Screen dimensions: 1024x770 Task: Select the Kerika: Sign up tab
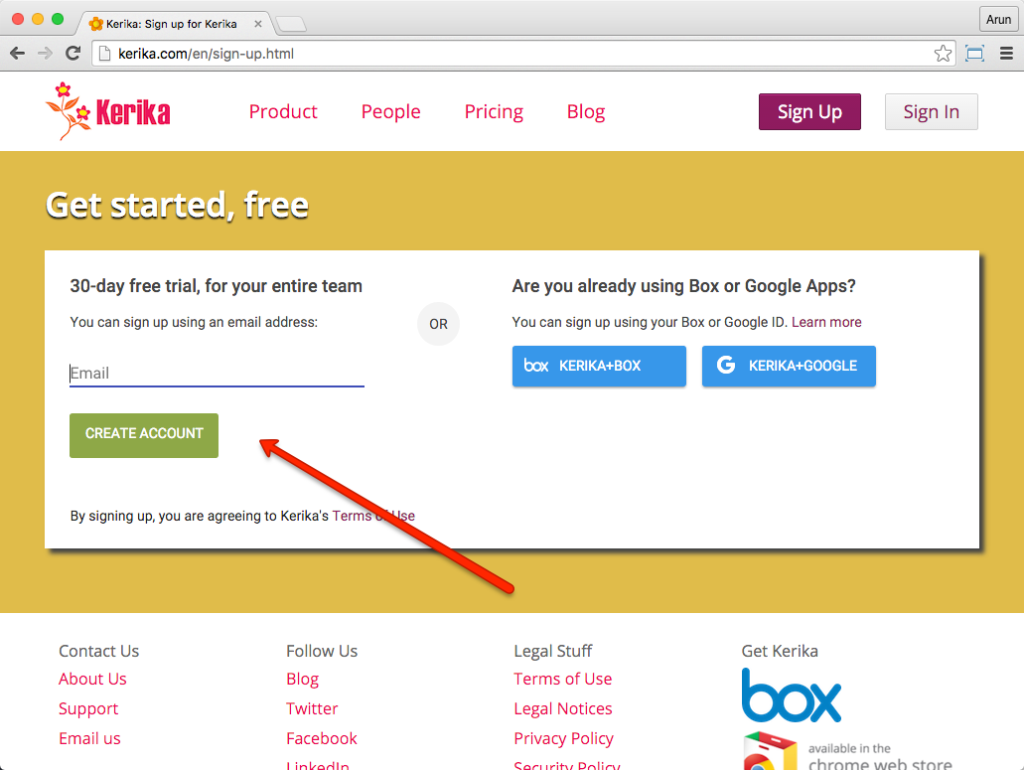[171, 24]
